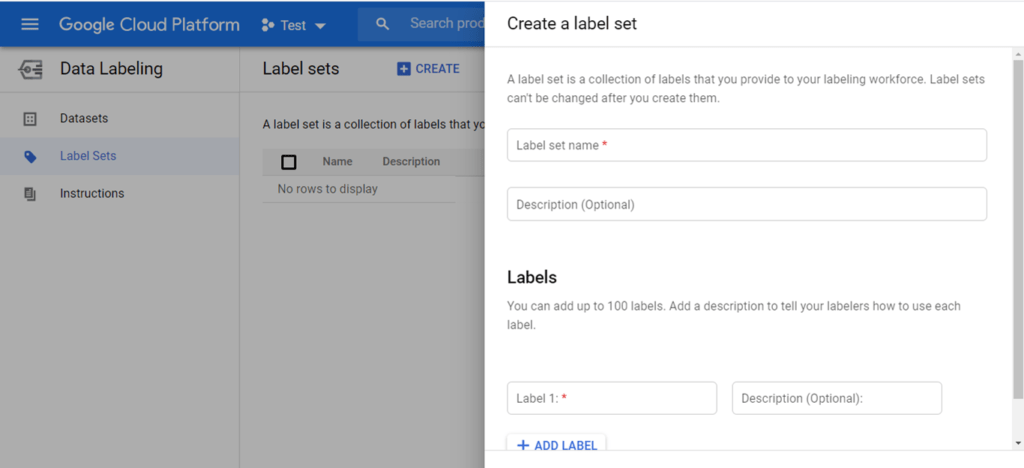The image size is (1024, 468).
Task: Click the Name column header
Action: (337, 162)
